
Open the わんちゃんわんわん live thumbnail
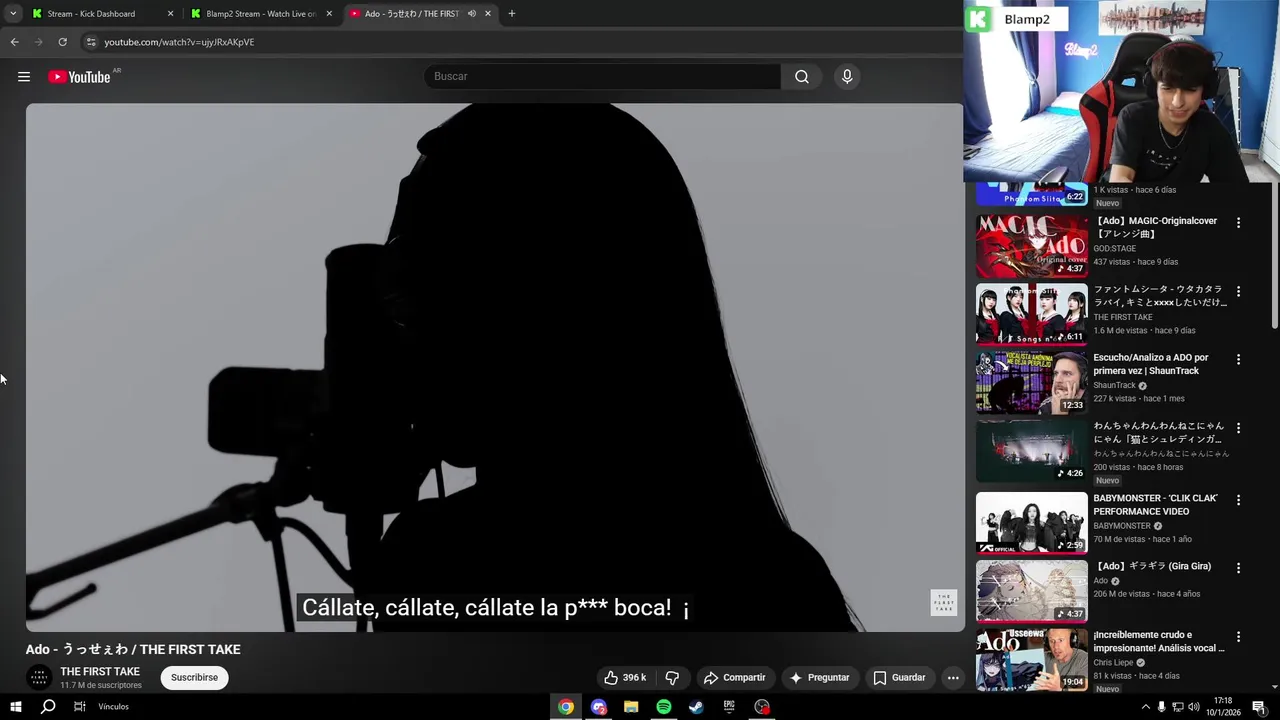[x=1031, y=451]
